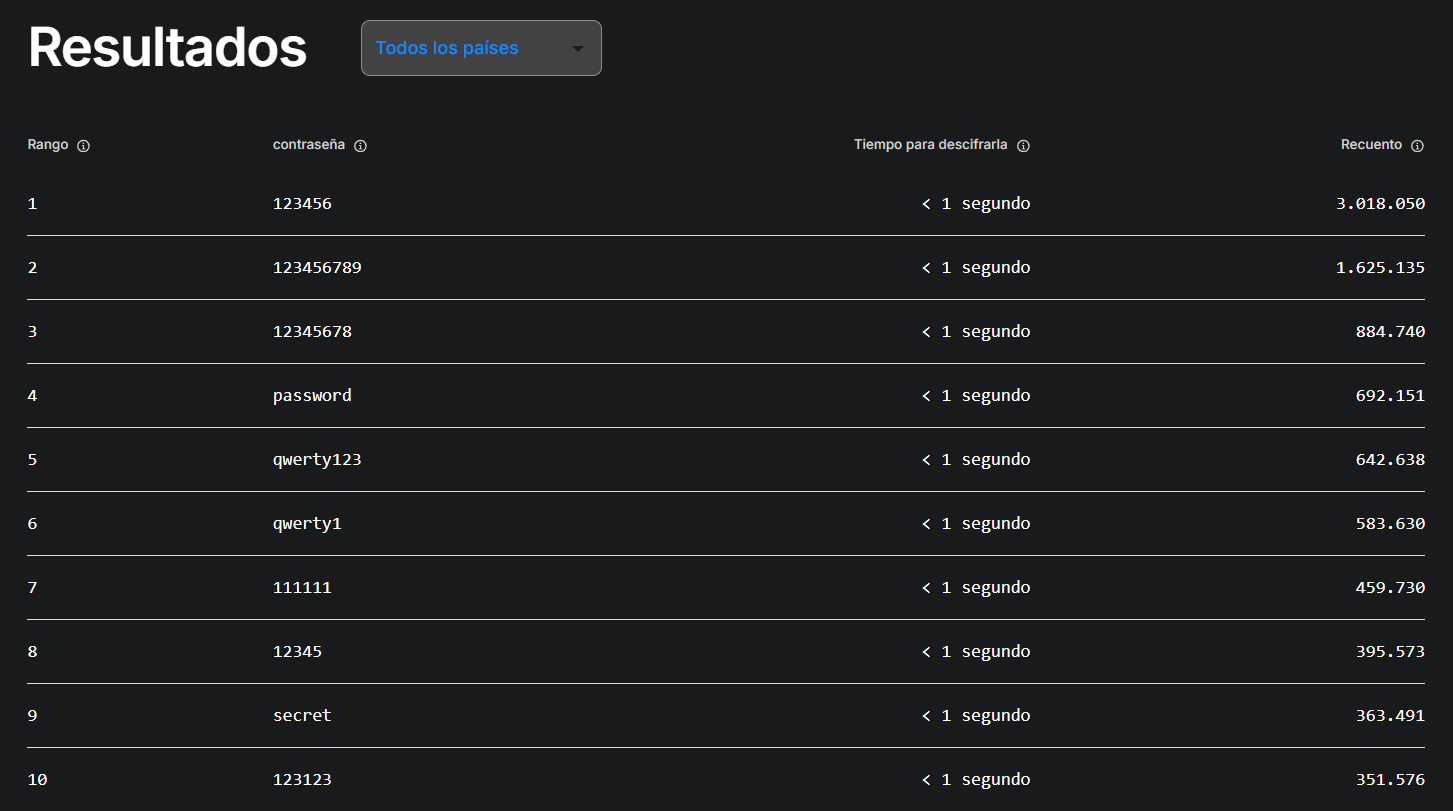Click the 123123 password in row 10
The height and width of the screenshot is (811, 1453).
coord(302,780)
